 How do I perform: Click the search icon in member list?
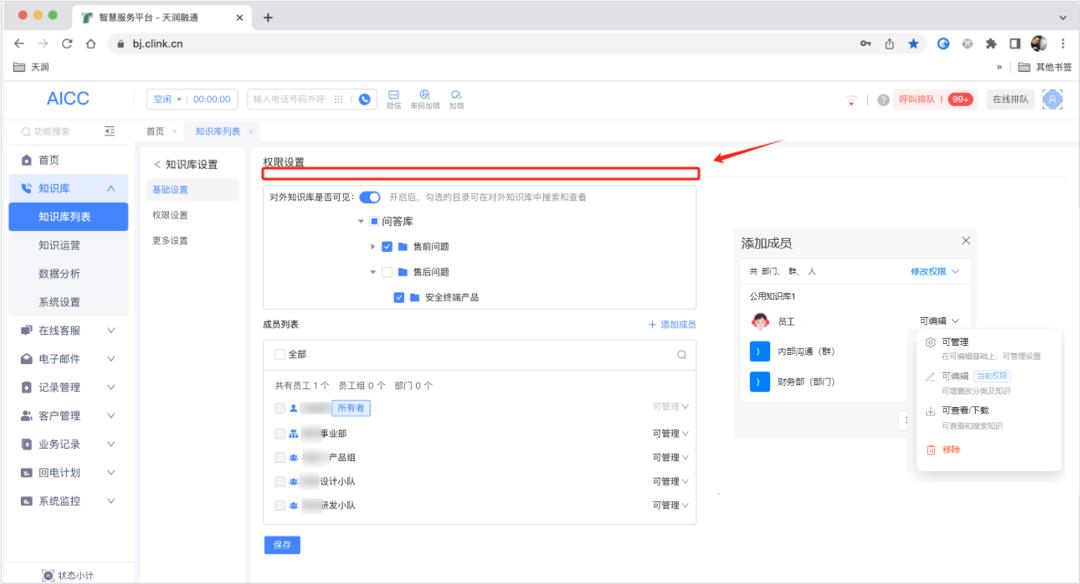click(x=682, y=354)
